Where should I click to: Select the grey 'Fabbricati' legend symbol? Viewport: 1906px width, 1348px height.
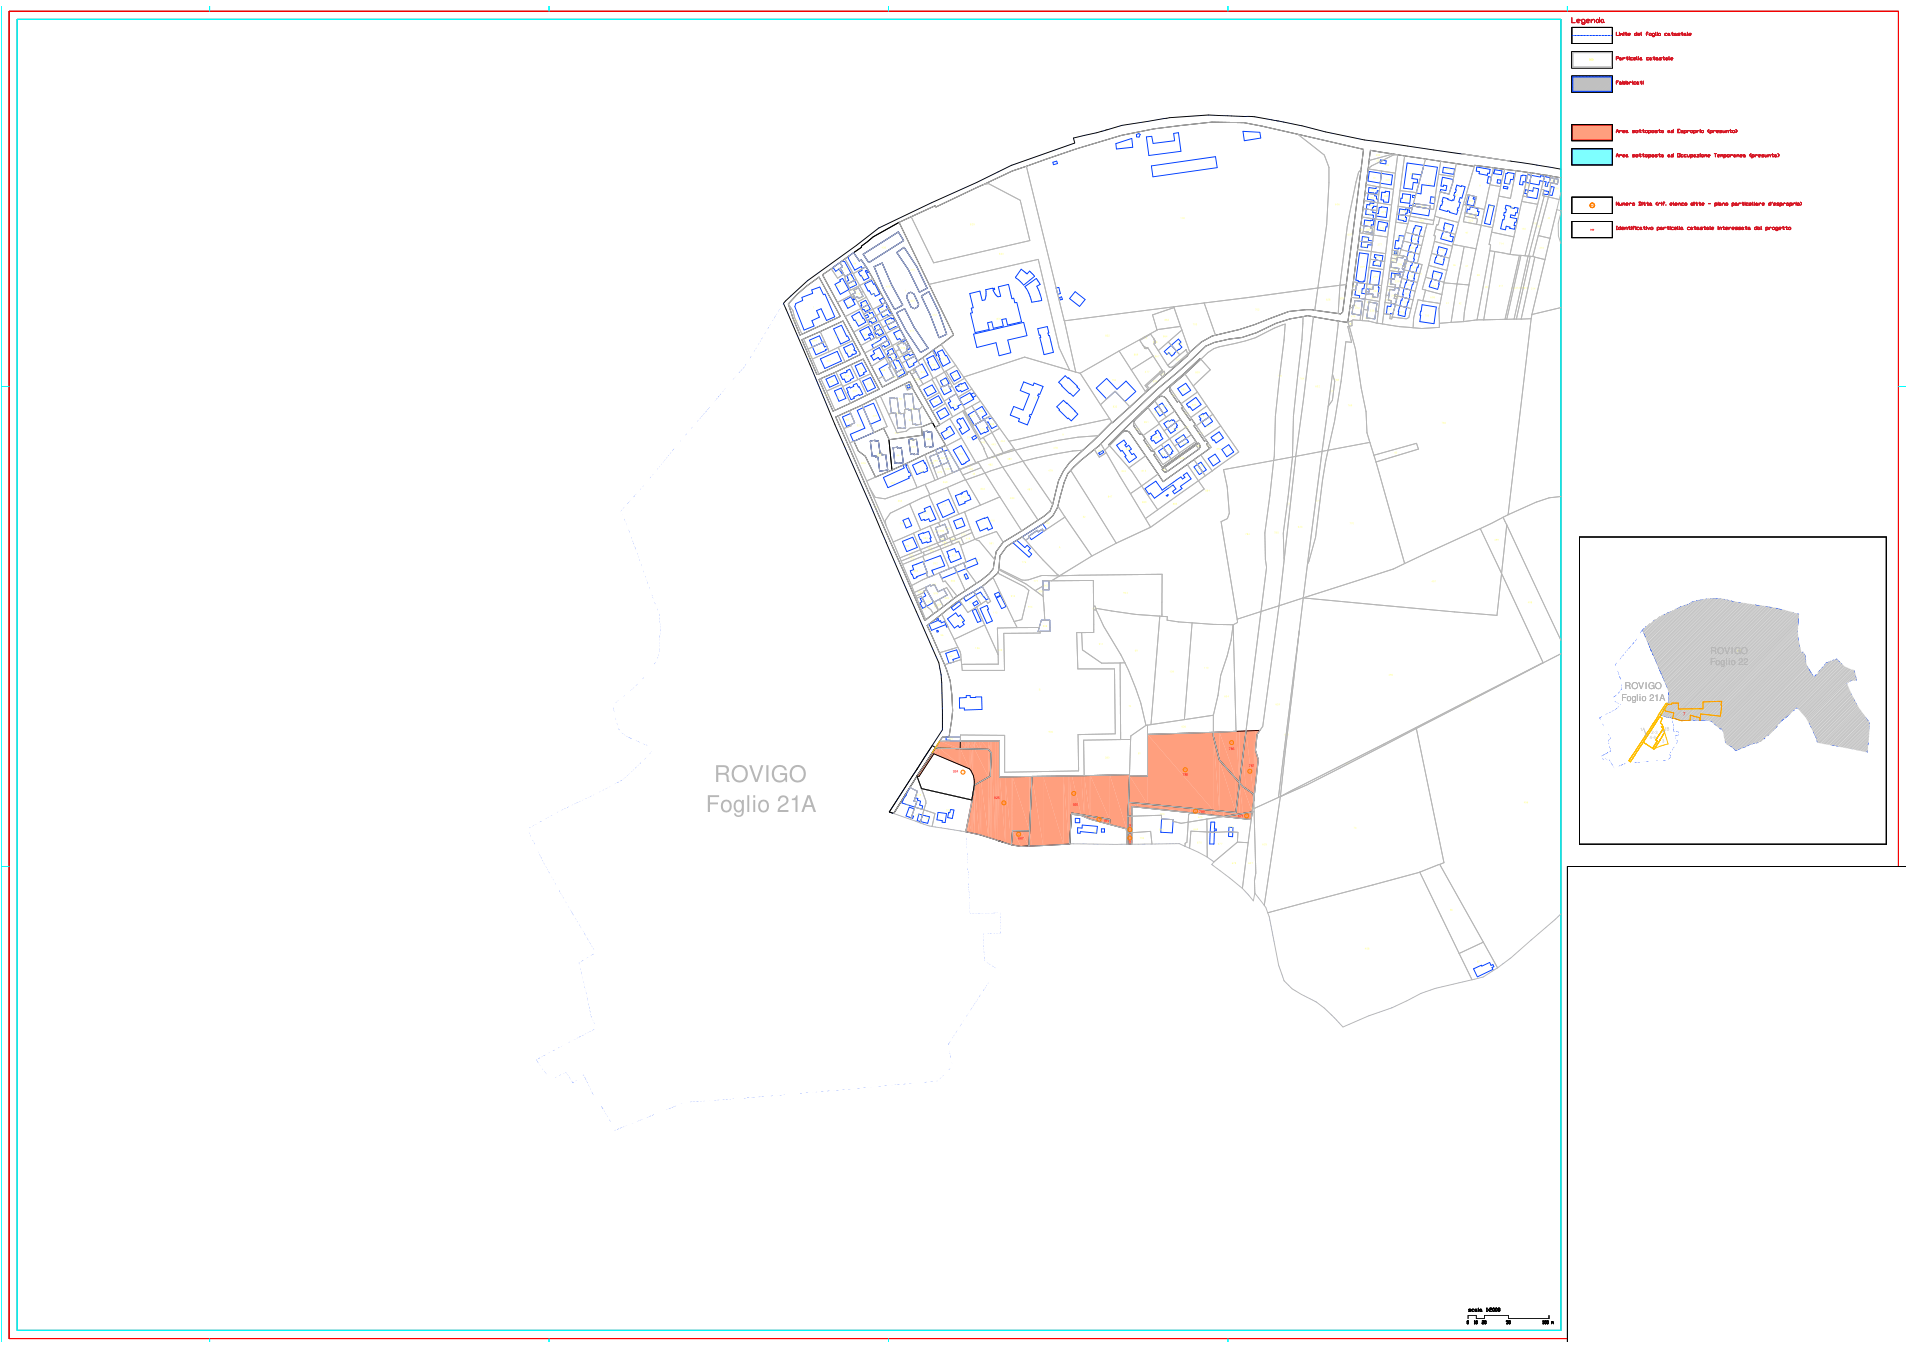(1591, 84)
